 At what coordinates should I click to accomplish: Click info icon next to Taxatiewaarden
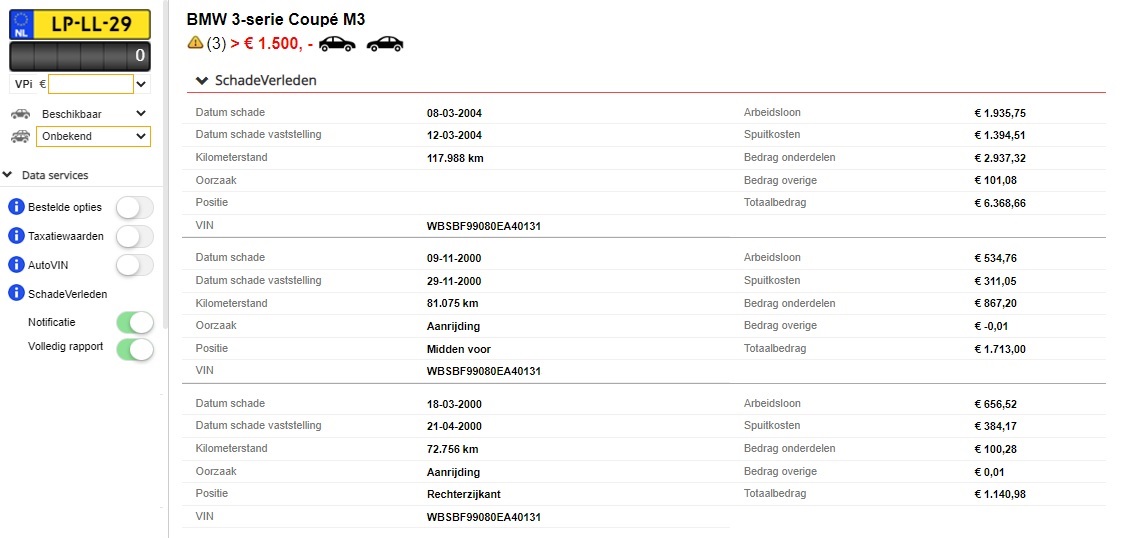tap(16, 236)
